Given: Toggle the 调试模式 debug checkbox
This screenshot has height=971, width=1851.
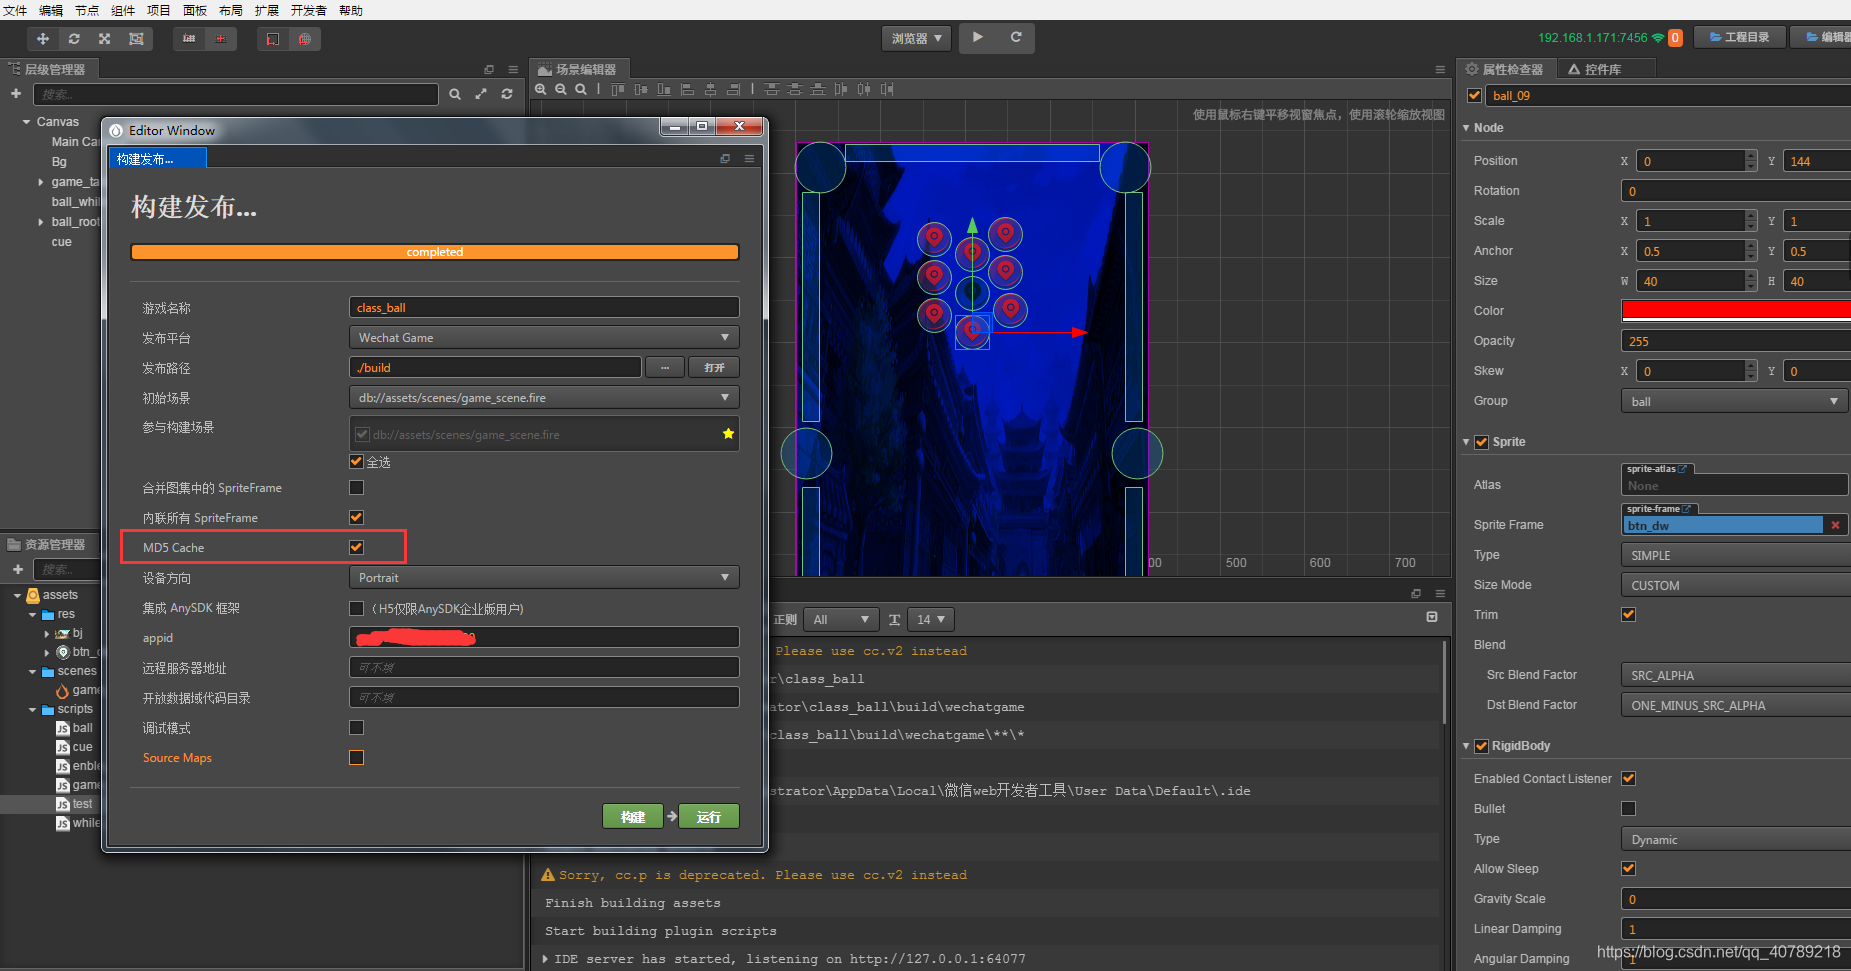Looking at the screenshot, I should click(356, 727).
